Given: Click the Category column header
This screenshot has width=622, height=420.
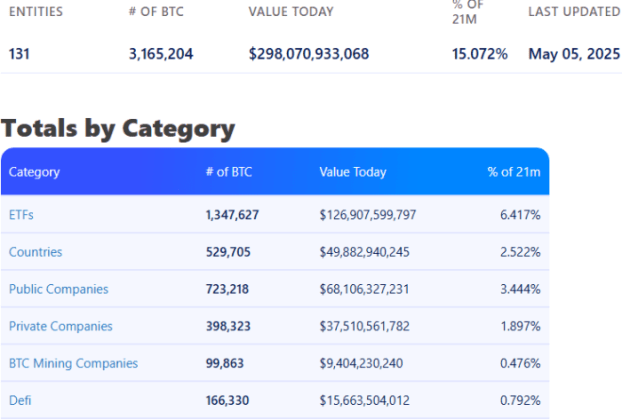Looking at the screenshot, I should [34, 172].
